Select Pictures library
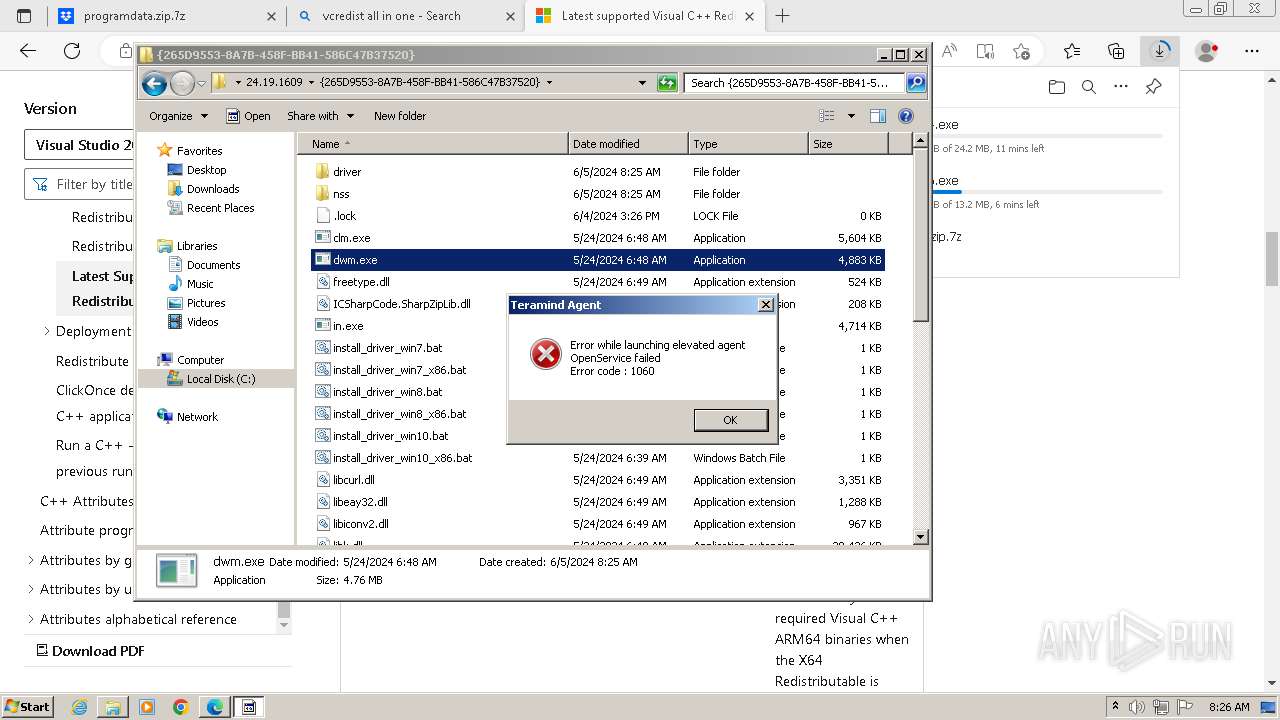The image size is (1280, 720). tap(205, 303)
